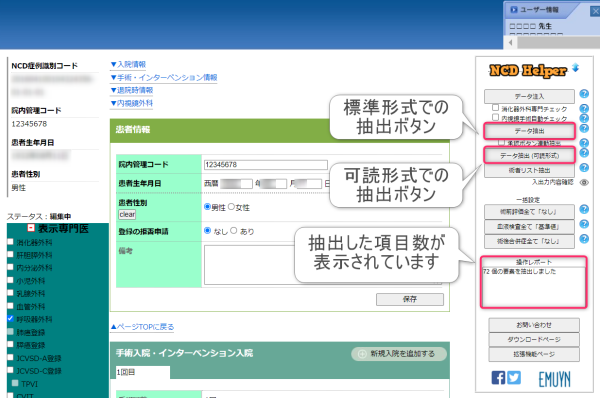Select なし for 登録の拒否申請
This screenshot has height=398, width=600.
pyautogui.click(x=207, y=230)
